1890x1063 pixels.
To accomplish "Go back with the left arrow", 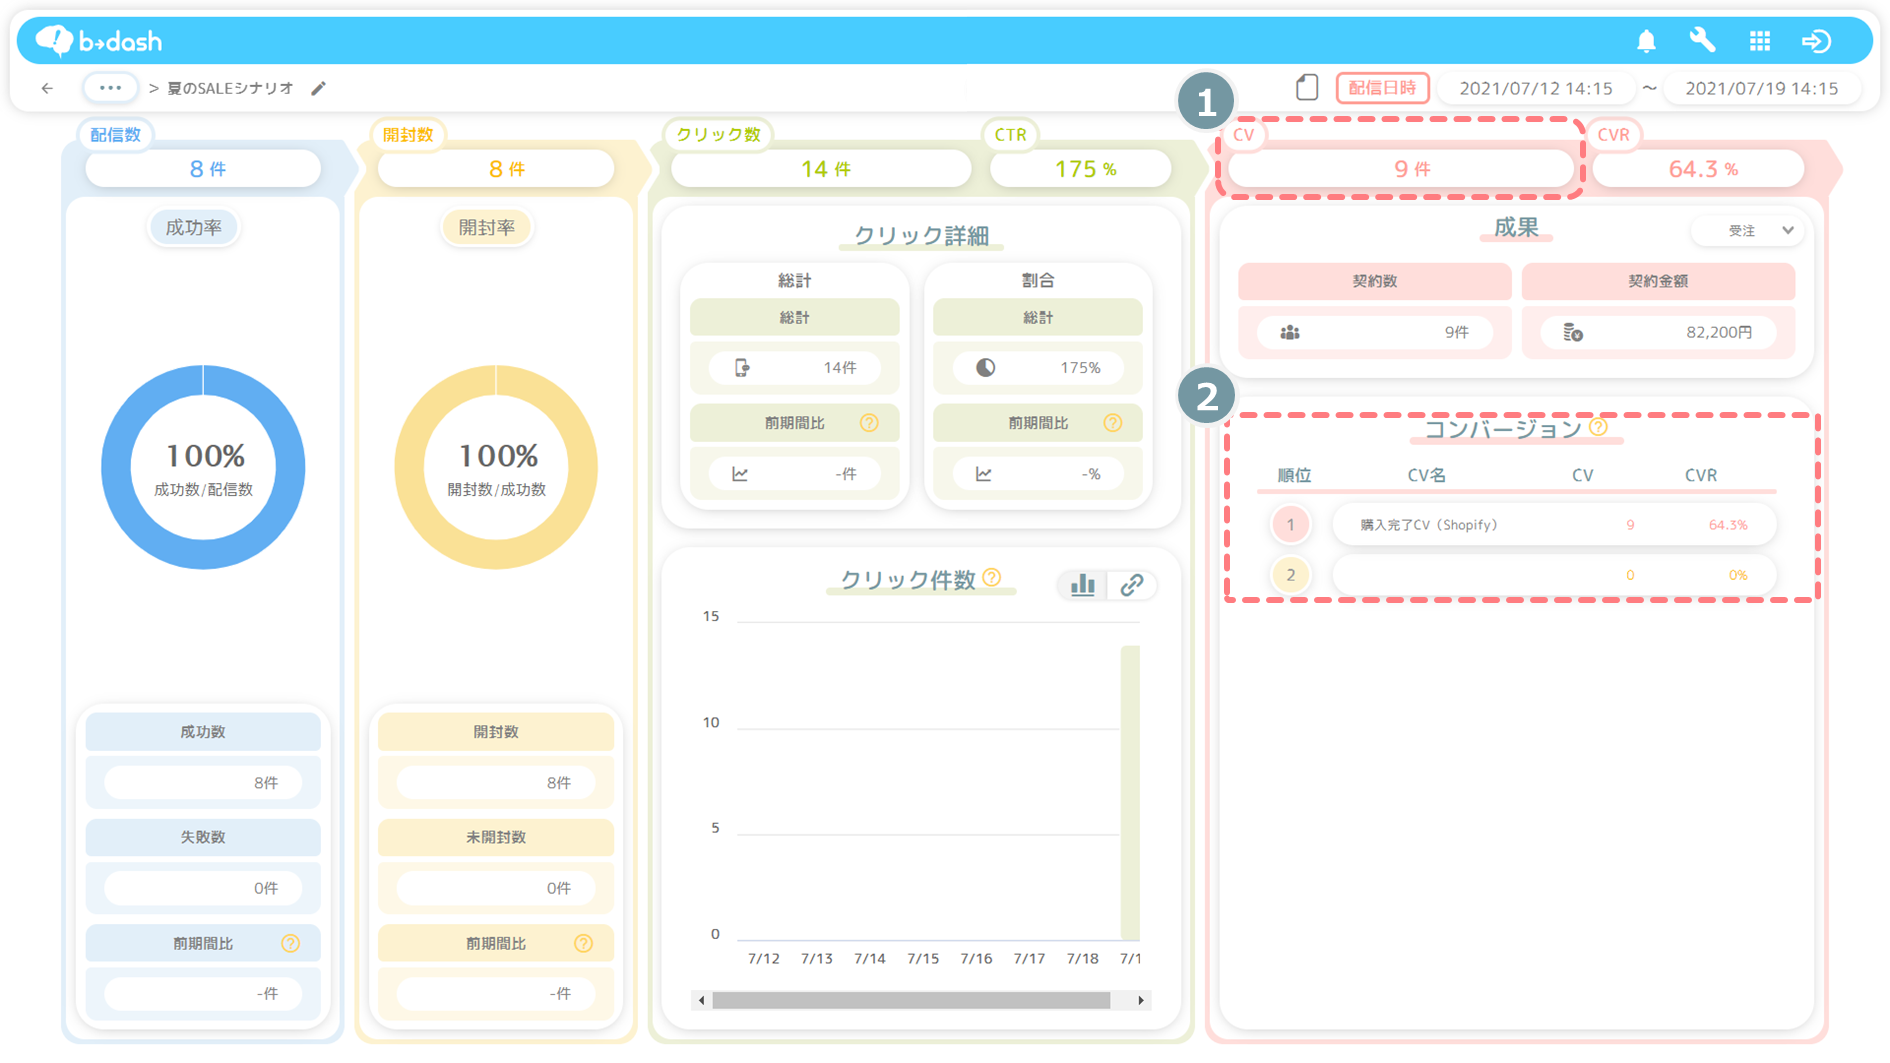I will [47, 88].
